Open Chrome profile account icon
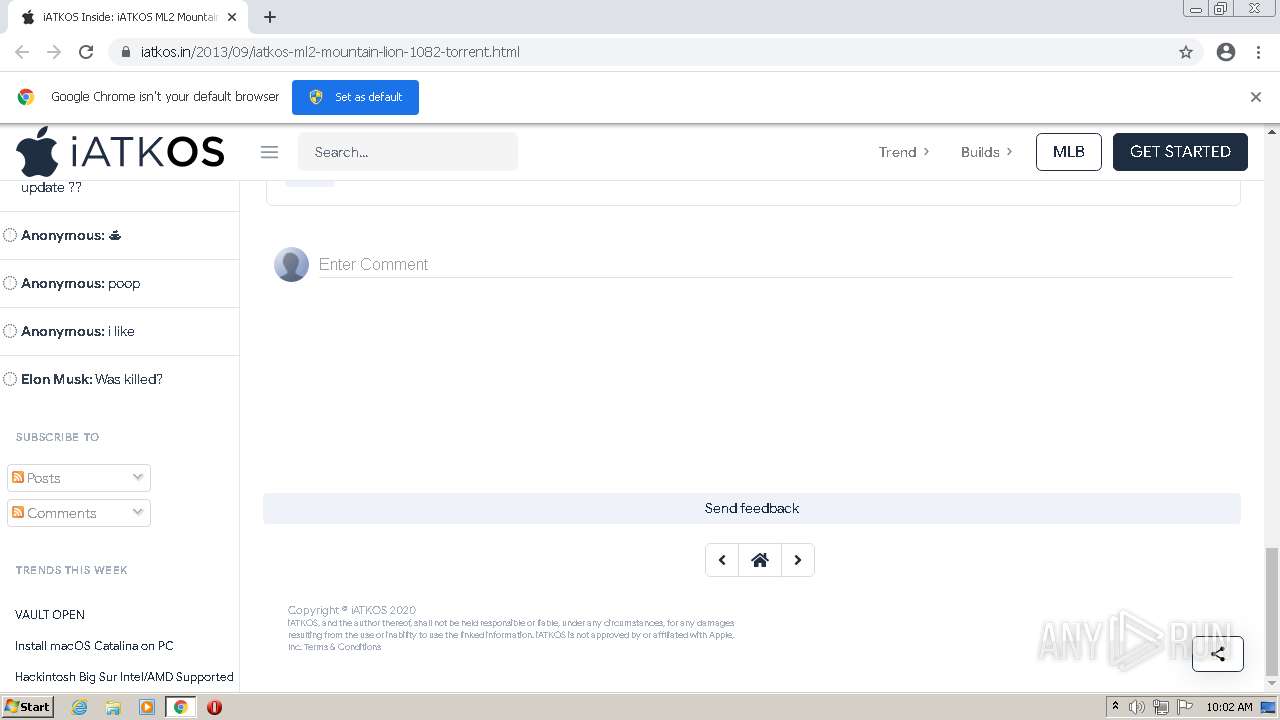This screenshot has height=720, width=1280. [x=1226, y=52]
